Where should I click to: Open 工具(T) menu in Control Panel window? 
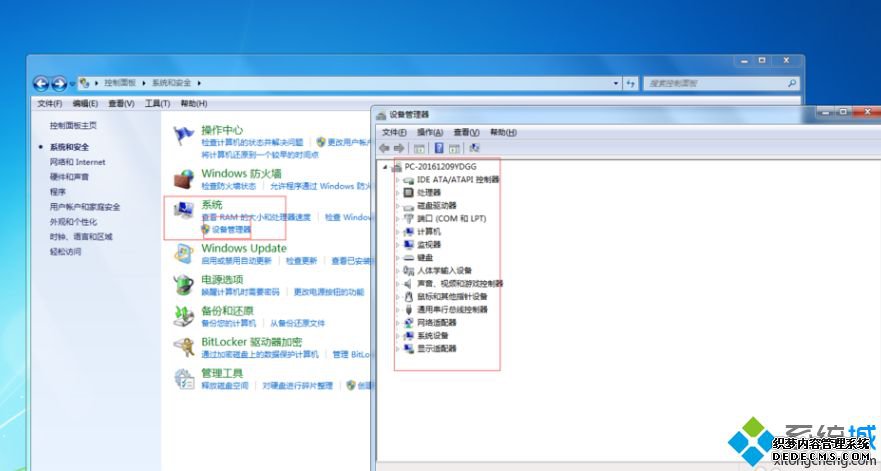157,103
